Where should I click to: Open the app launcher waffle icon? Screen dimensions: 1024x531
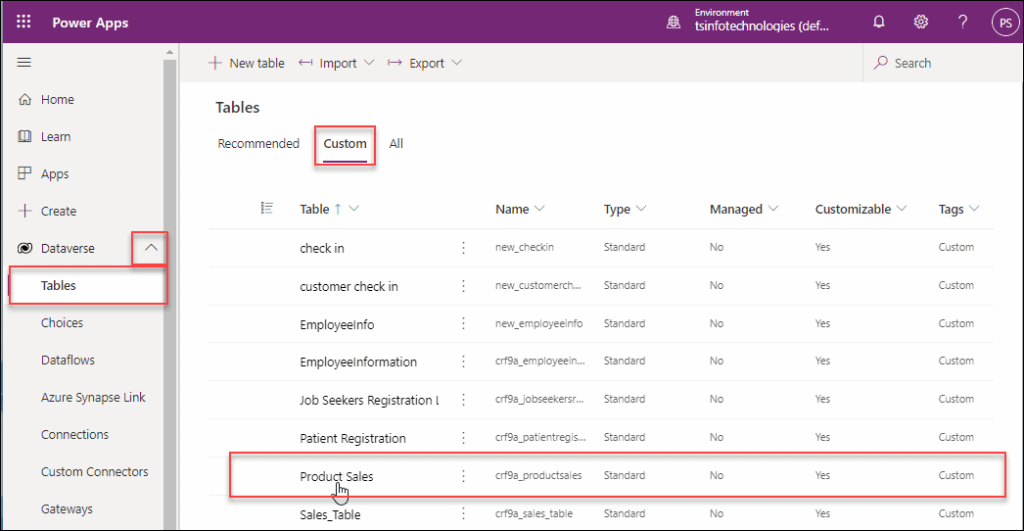pos(24,22)
